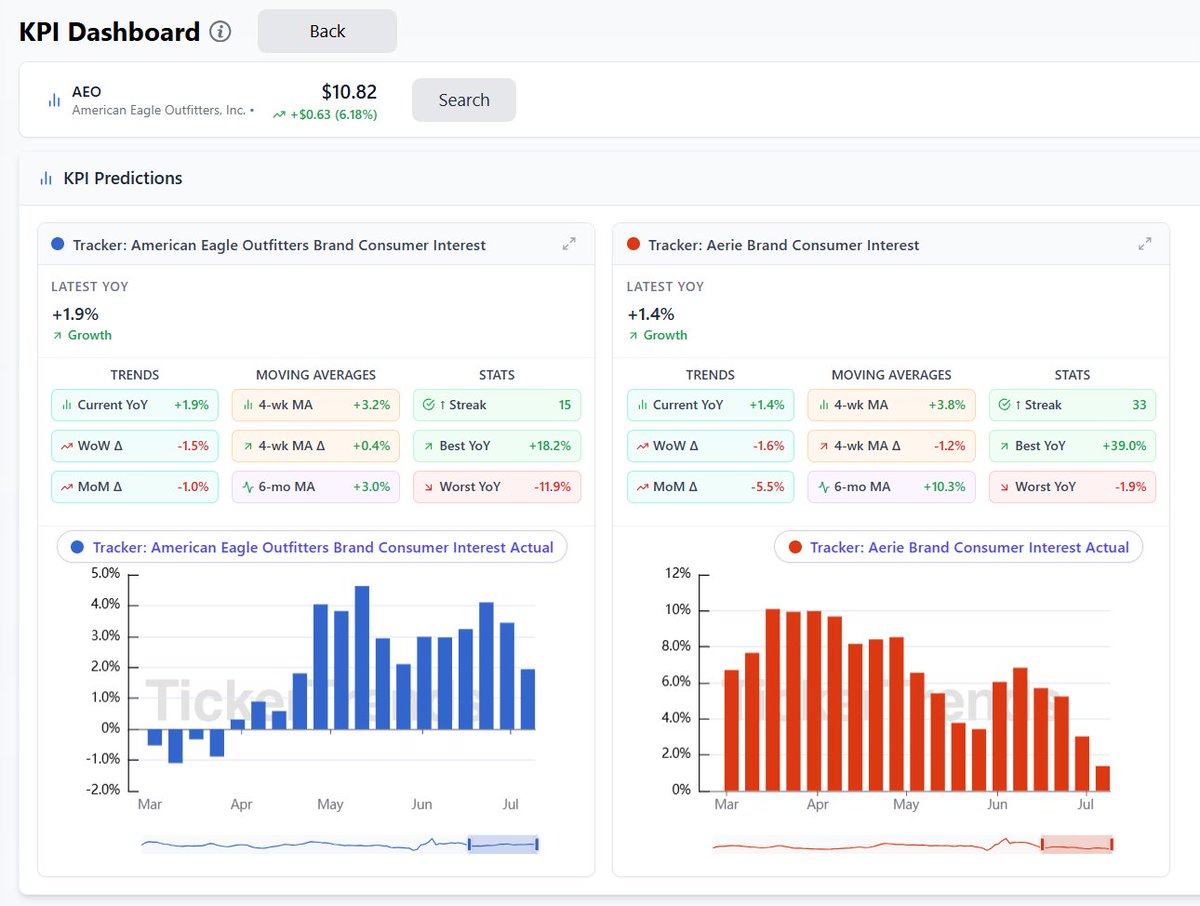Click the WoW Δ -1.6% tile

710,446
